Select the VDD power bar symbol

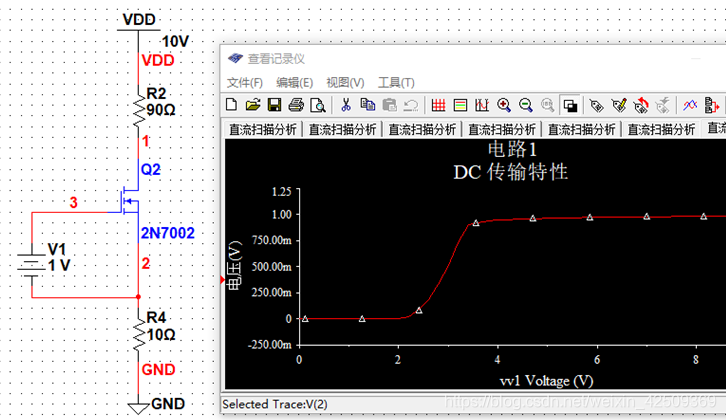coord(138,31)
